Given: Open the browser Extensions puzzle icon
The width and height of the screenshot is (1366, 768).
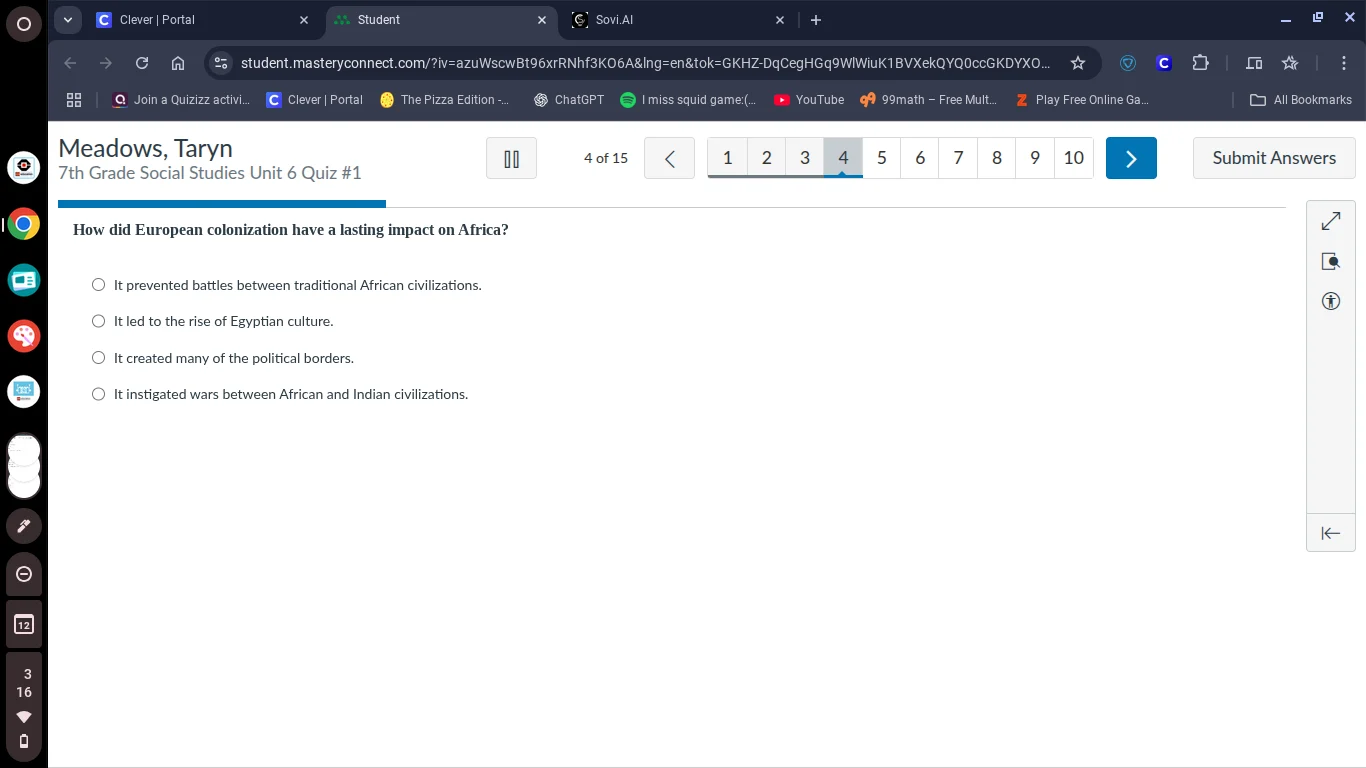Looking at the screenshot, I should click(1200, 63).
